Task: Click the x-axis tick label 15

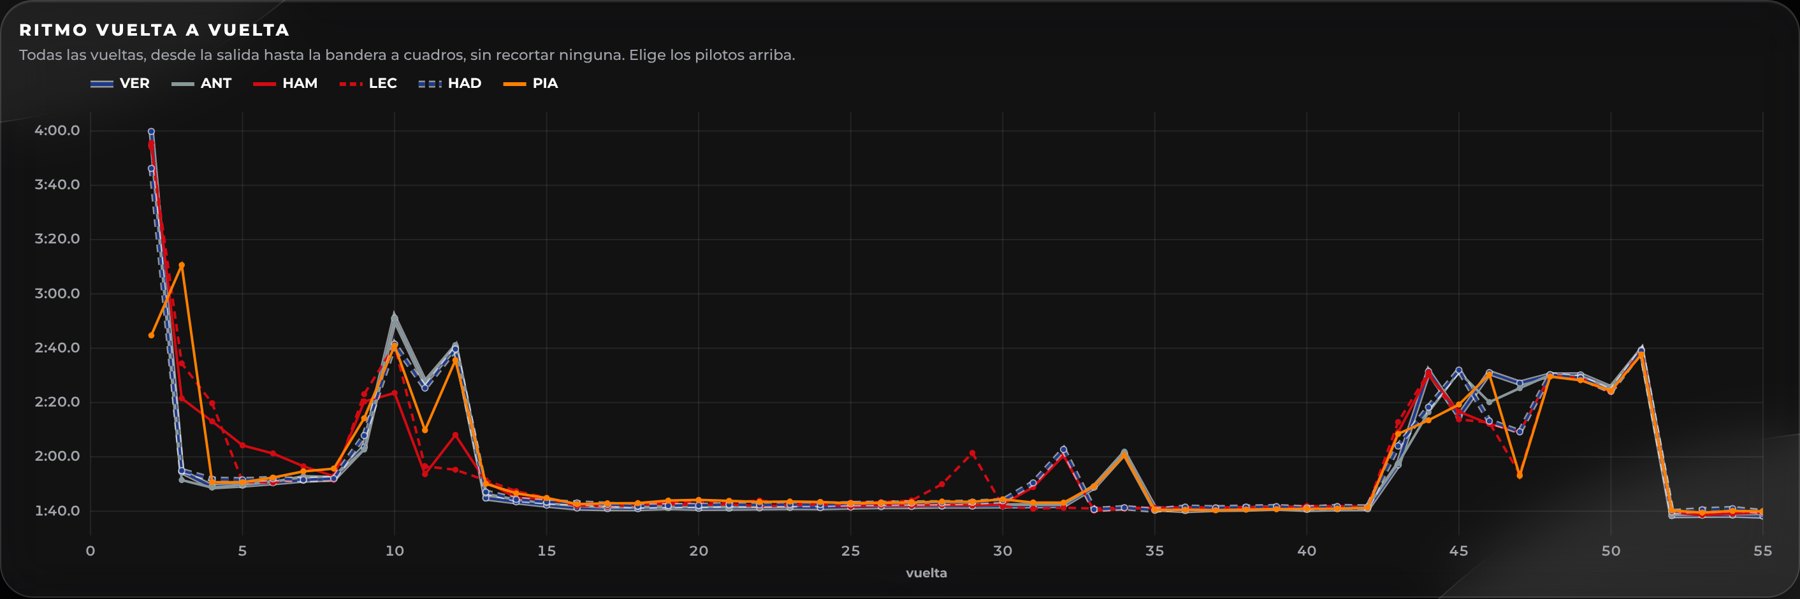Action: (546, 551)
